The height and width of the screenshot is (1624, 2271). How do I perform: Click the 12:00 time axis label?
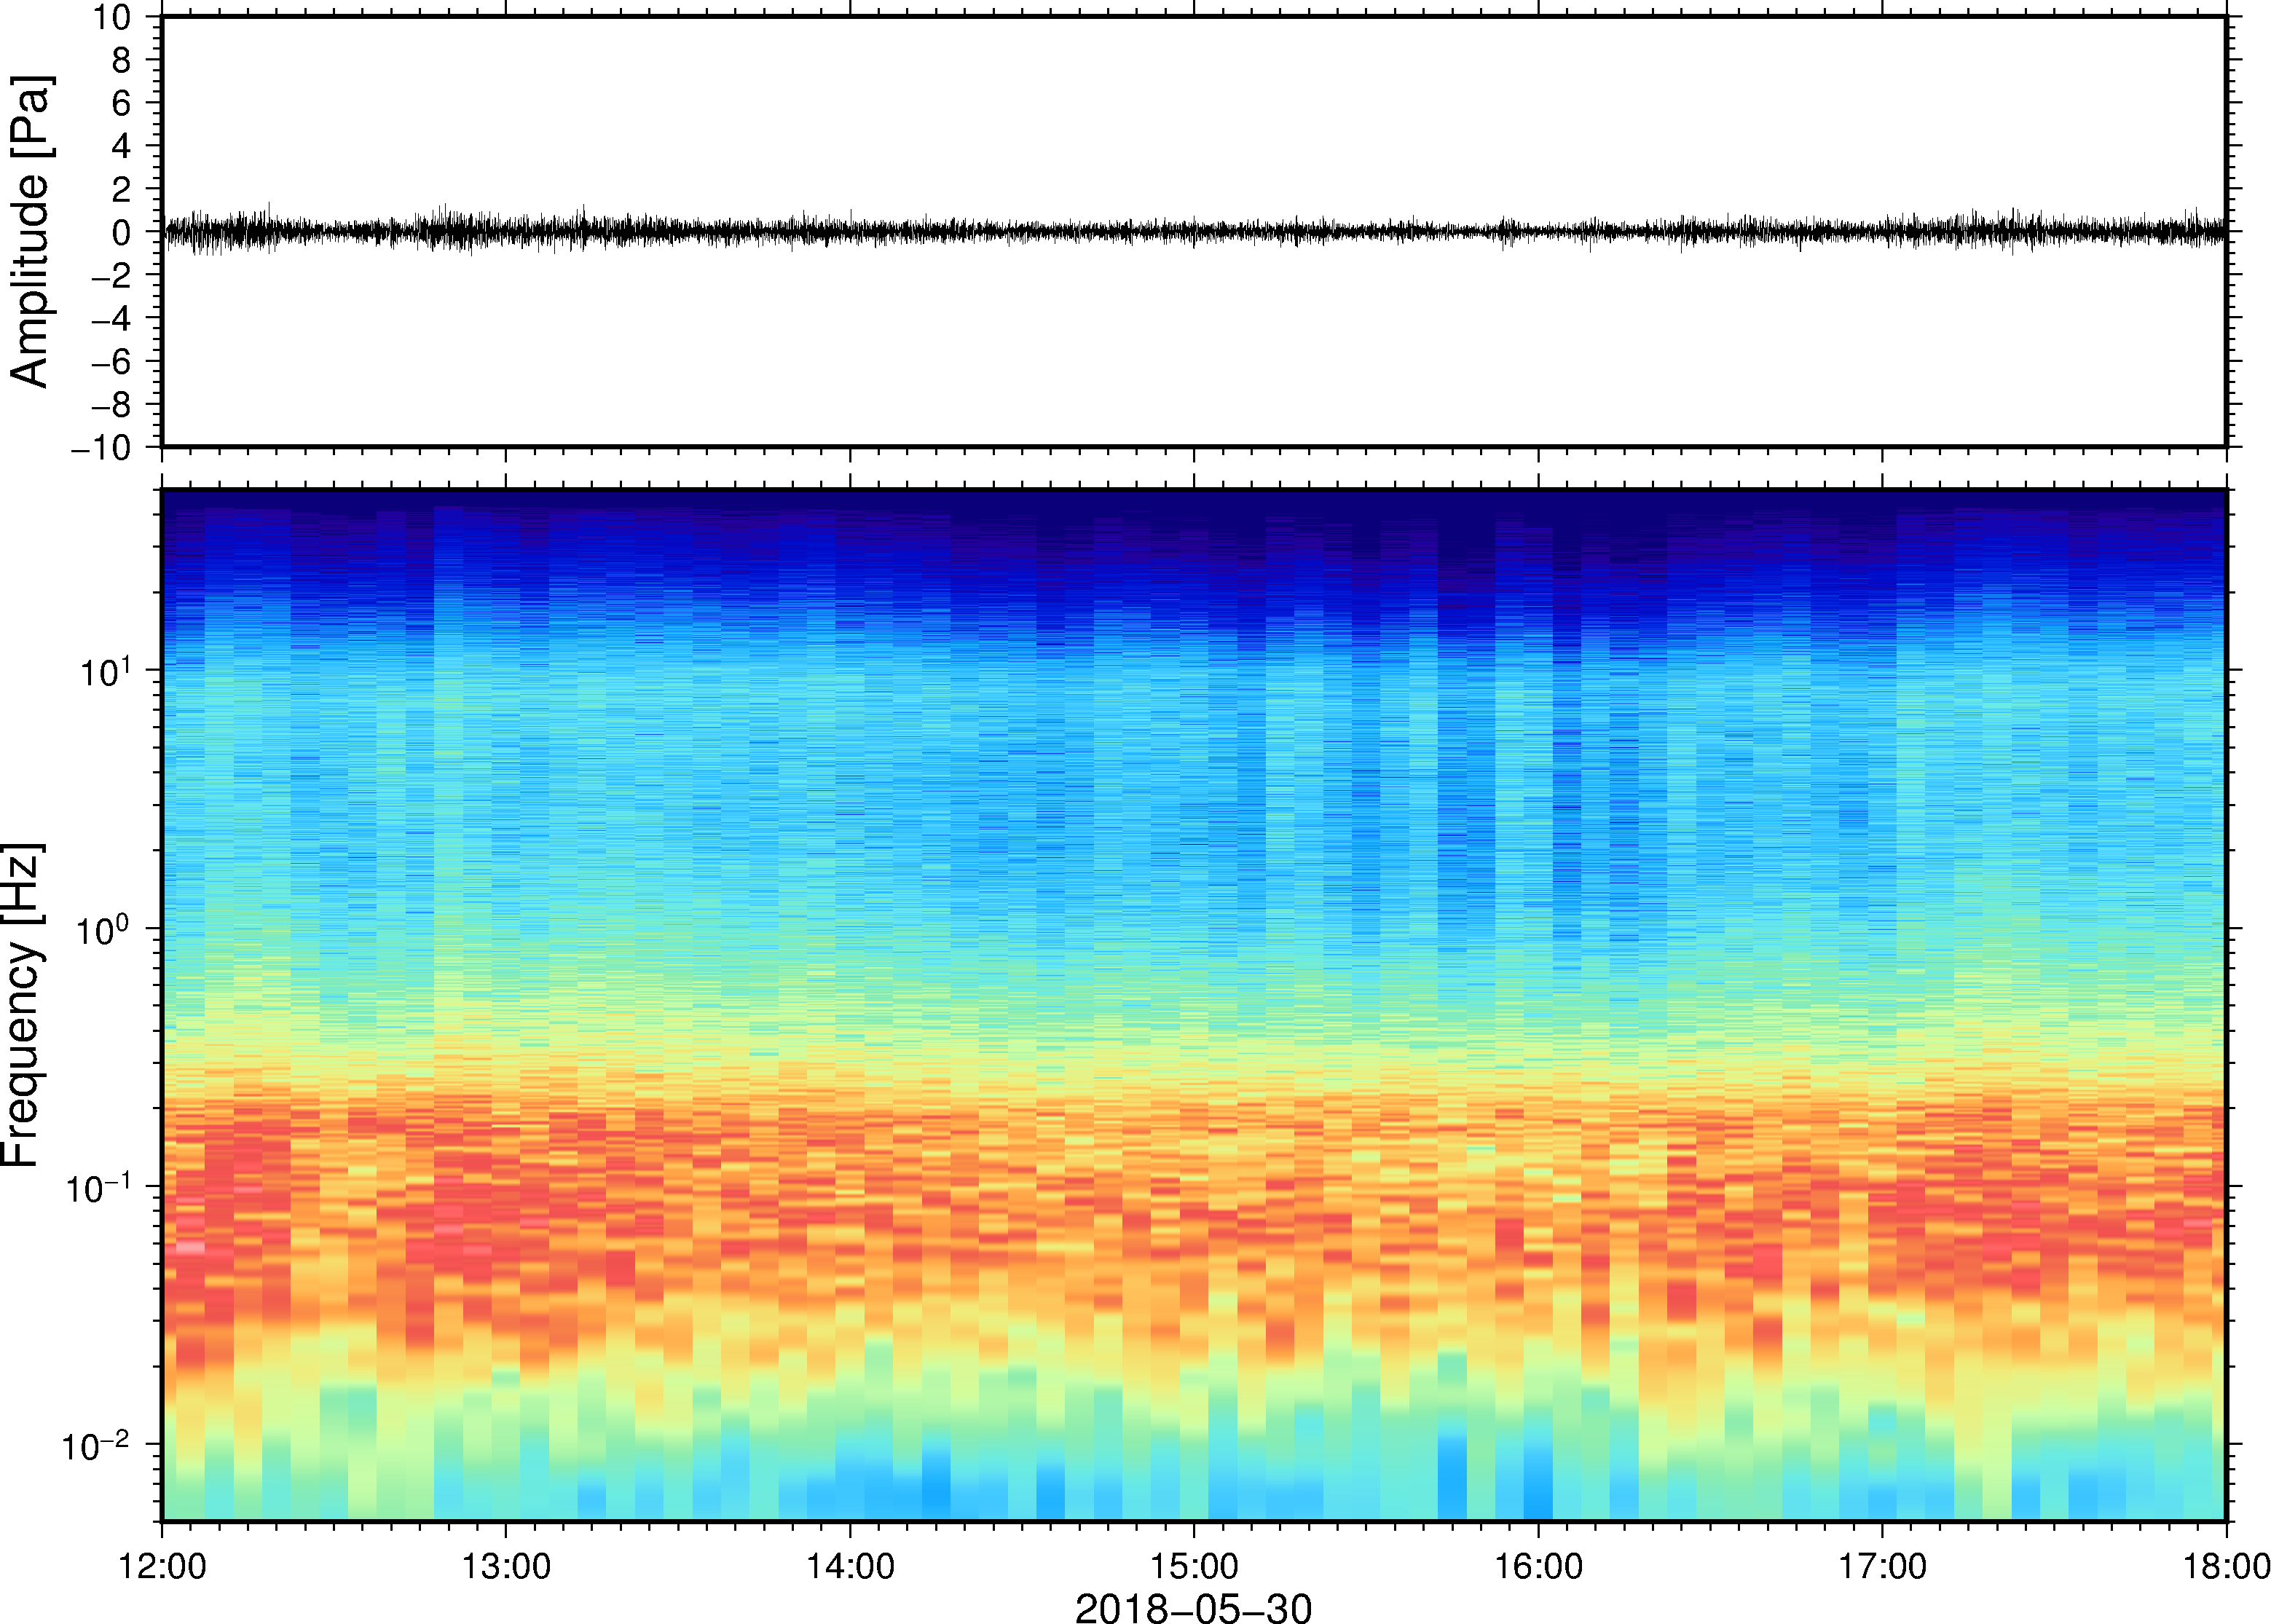click(x=162, y=1566)
